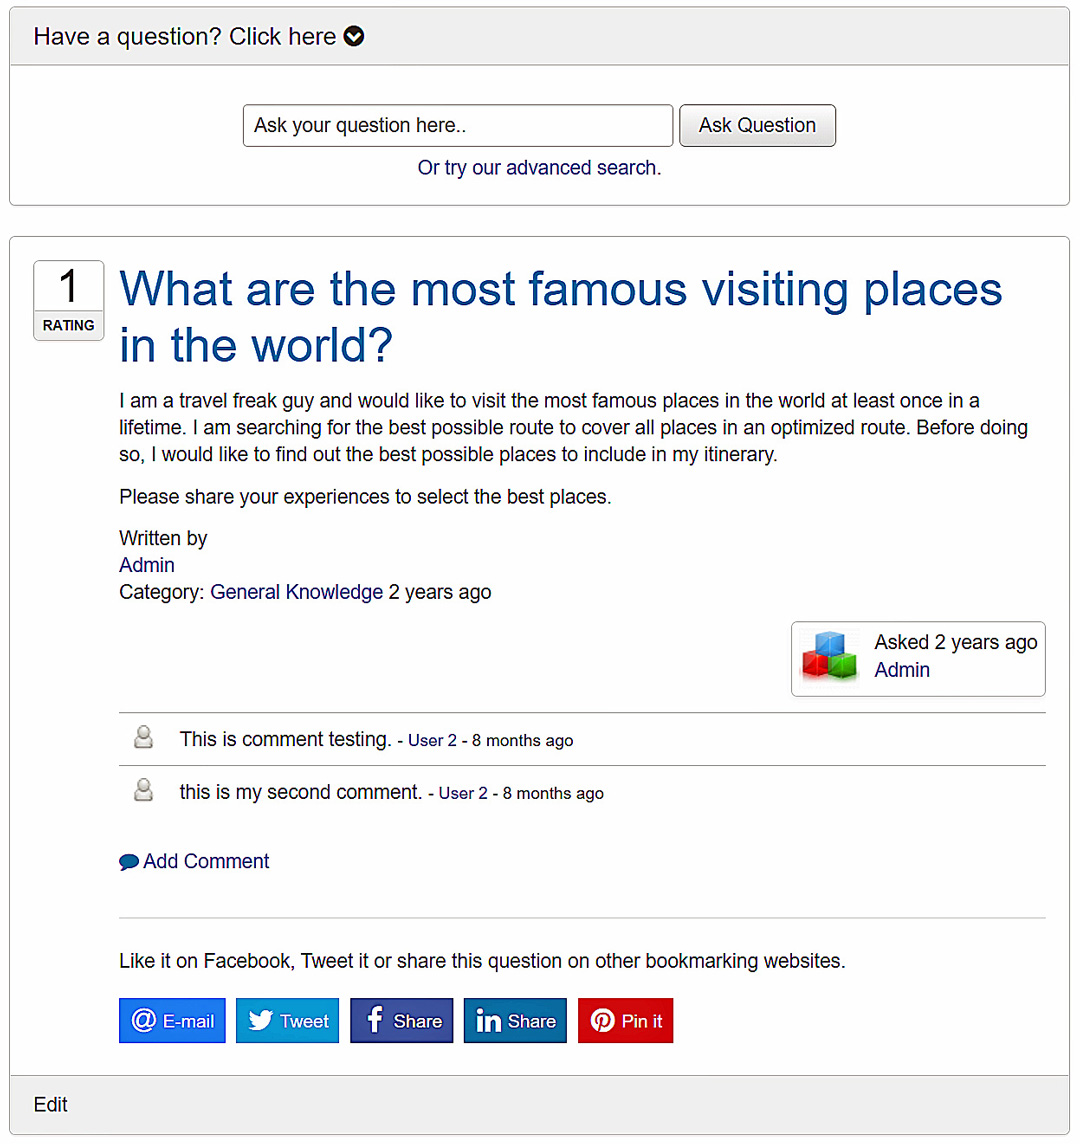Open the General Knowledge category link
The width and height of the screenshot is (1080, 1144).
pos(296,592)
